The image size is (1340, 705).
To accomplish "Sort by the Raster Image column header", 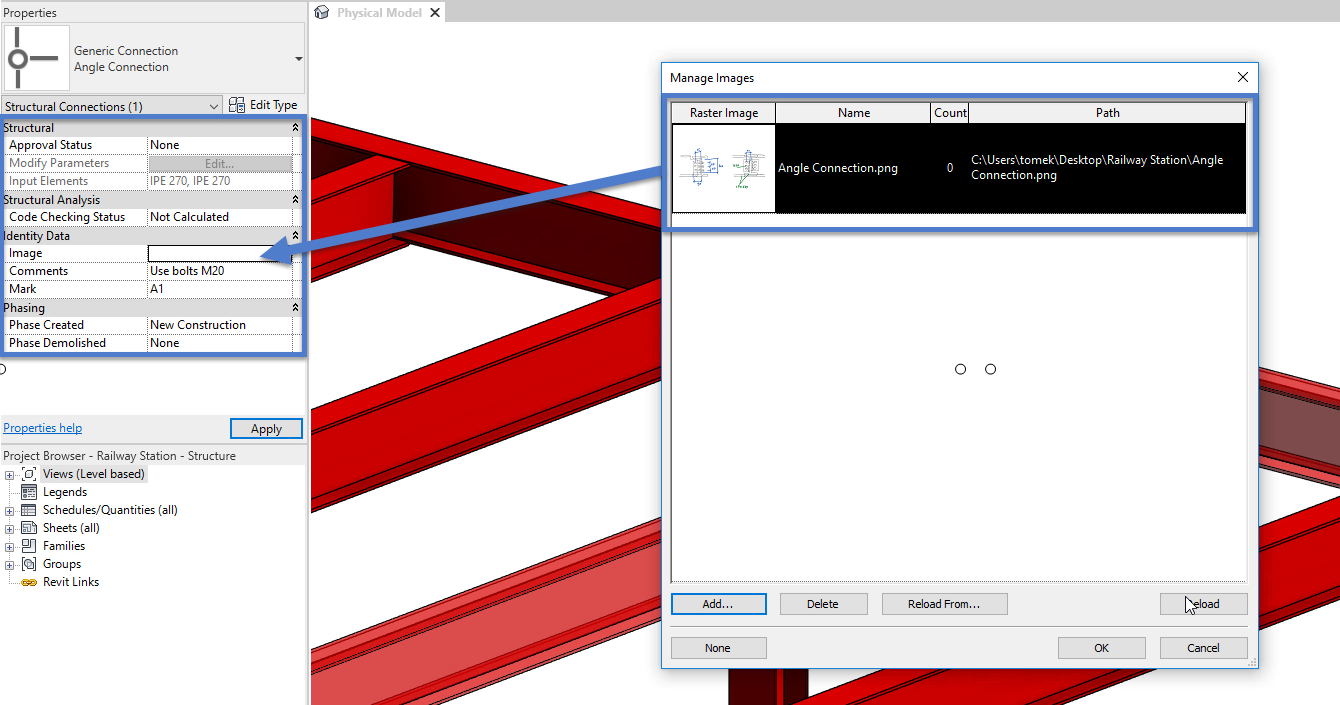I will 723,113.
